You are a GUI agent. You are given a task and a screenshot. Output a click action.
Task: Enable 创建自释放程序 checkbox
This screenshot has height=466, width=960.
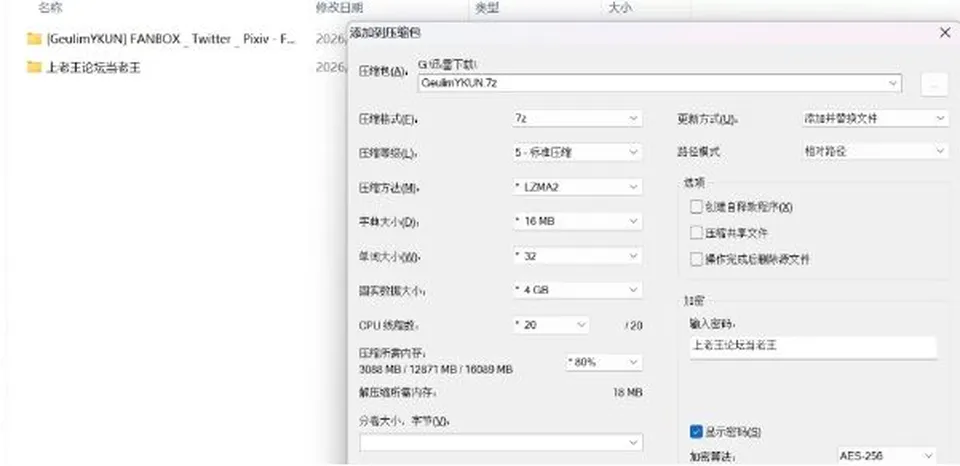click(x=696, y=207)
